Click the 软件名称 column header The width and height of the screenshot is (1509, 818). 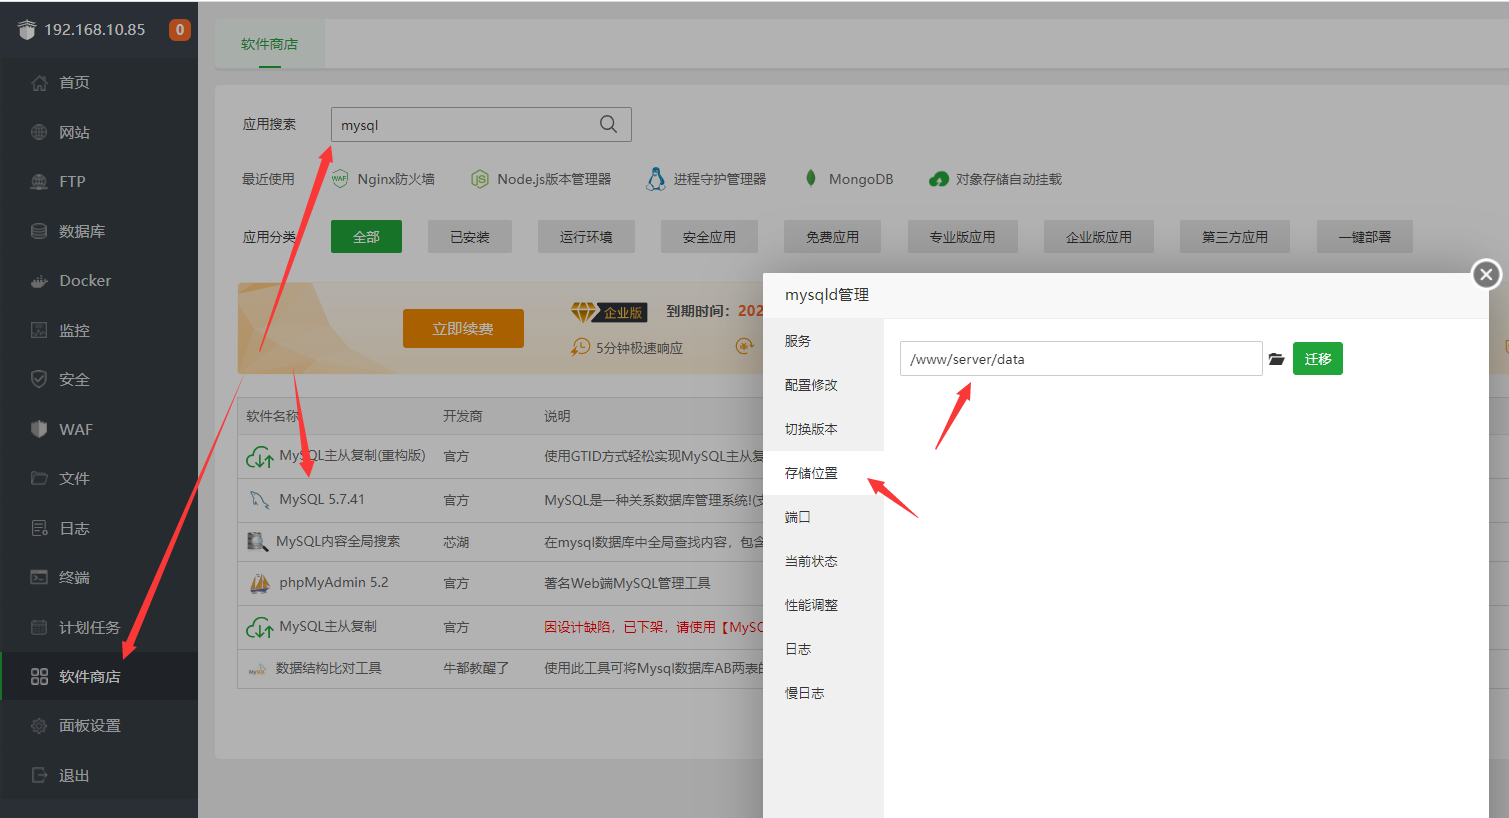pos(273,416)
